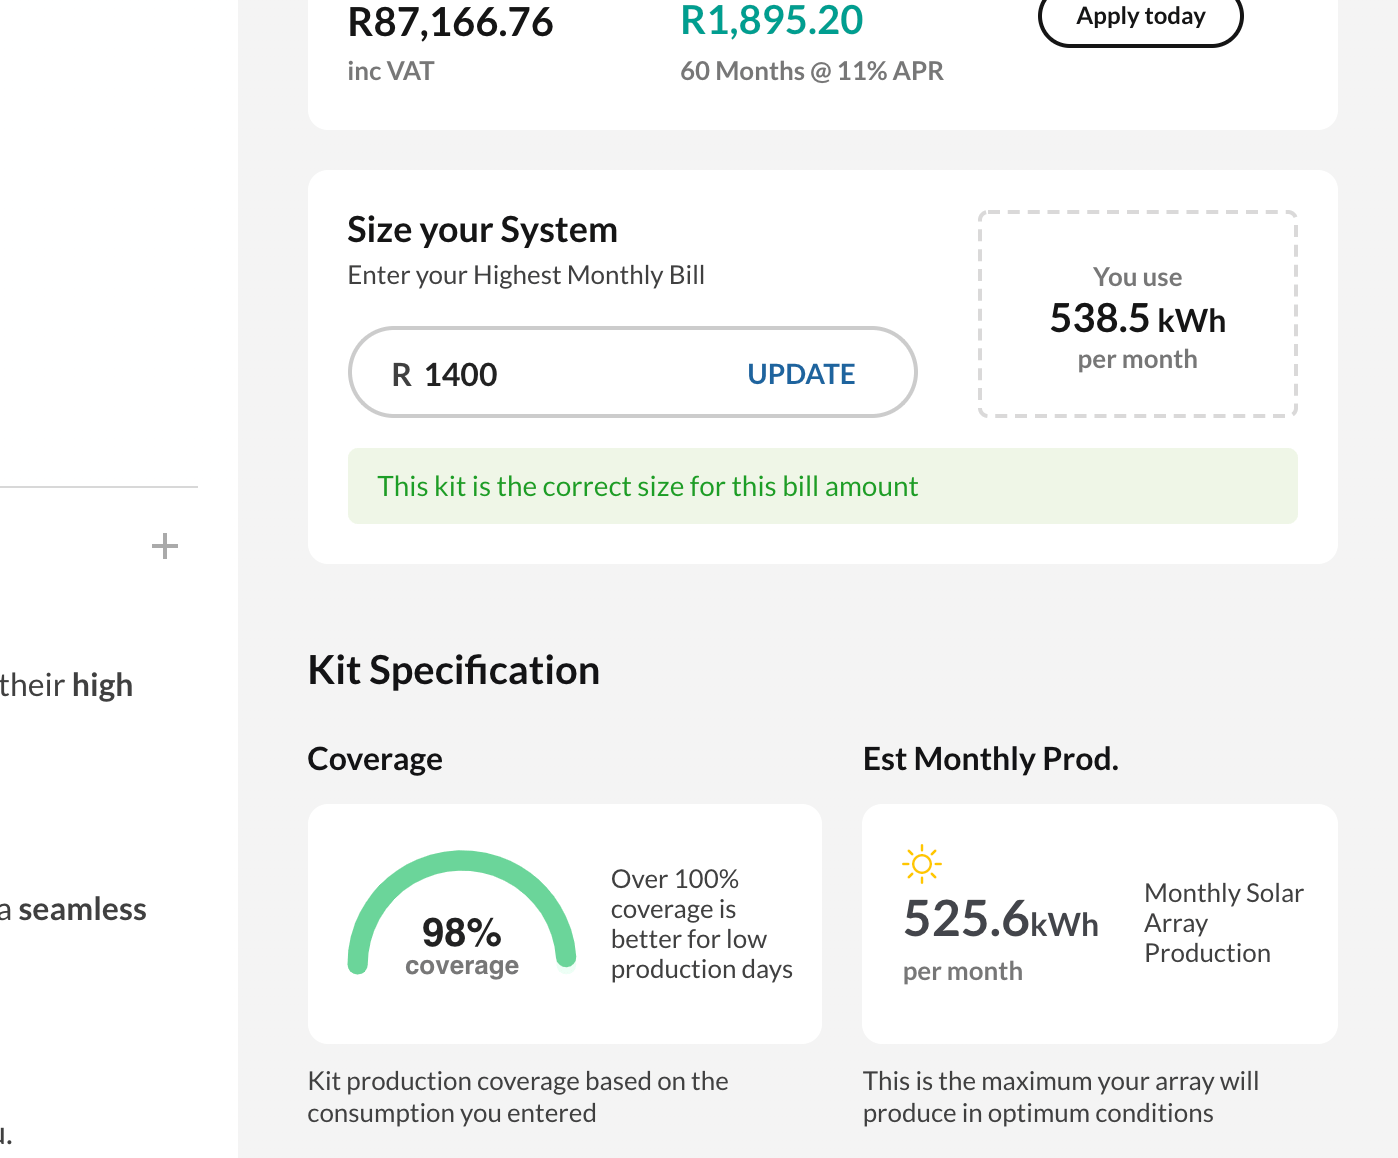Click 'Enter your Highest Monthly Bill' label
The image size is (1398, 1158).
(x=526, y=275)
